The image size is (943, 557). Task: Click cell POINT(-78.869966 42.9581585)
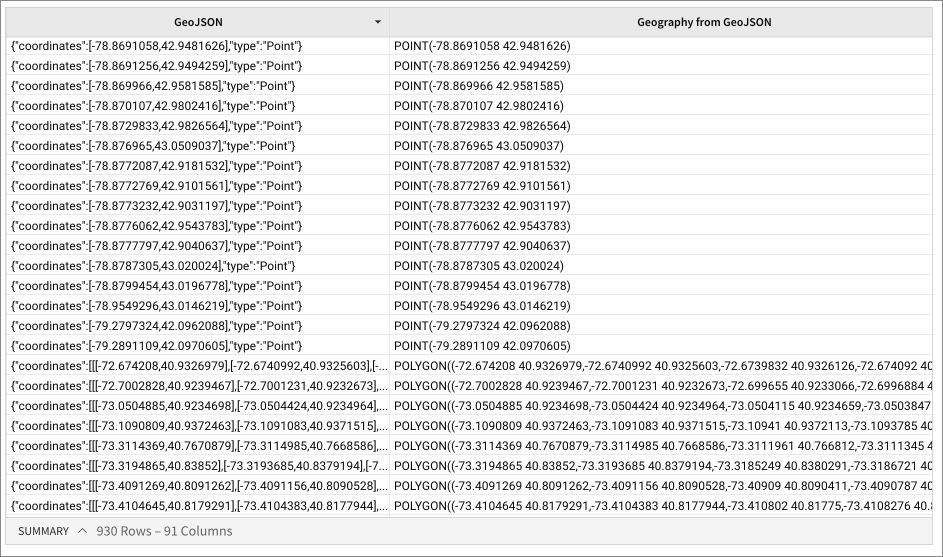(478, 86)
